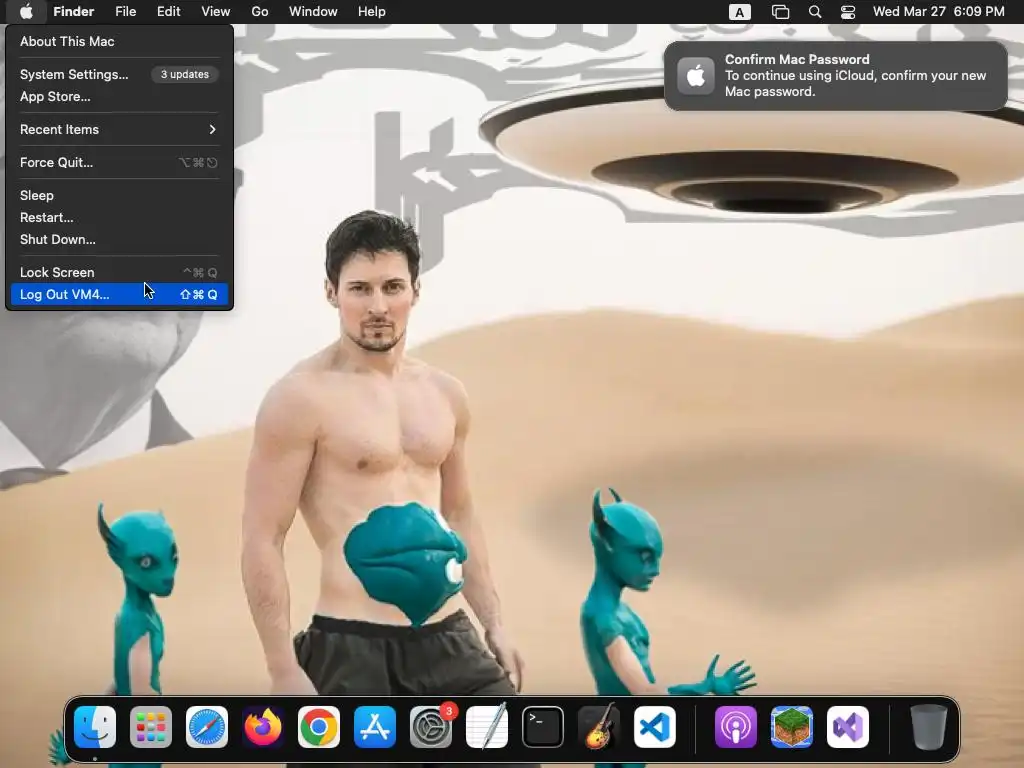
Task: Choose About This Mac
Action: pyautogui.click(x=120, y=41)
